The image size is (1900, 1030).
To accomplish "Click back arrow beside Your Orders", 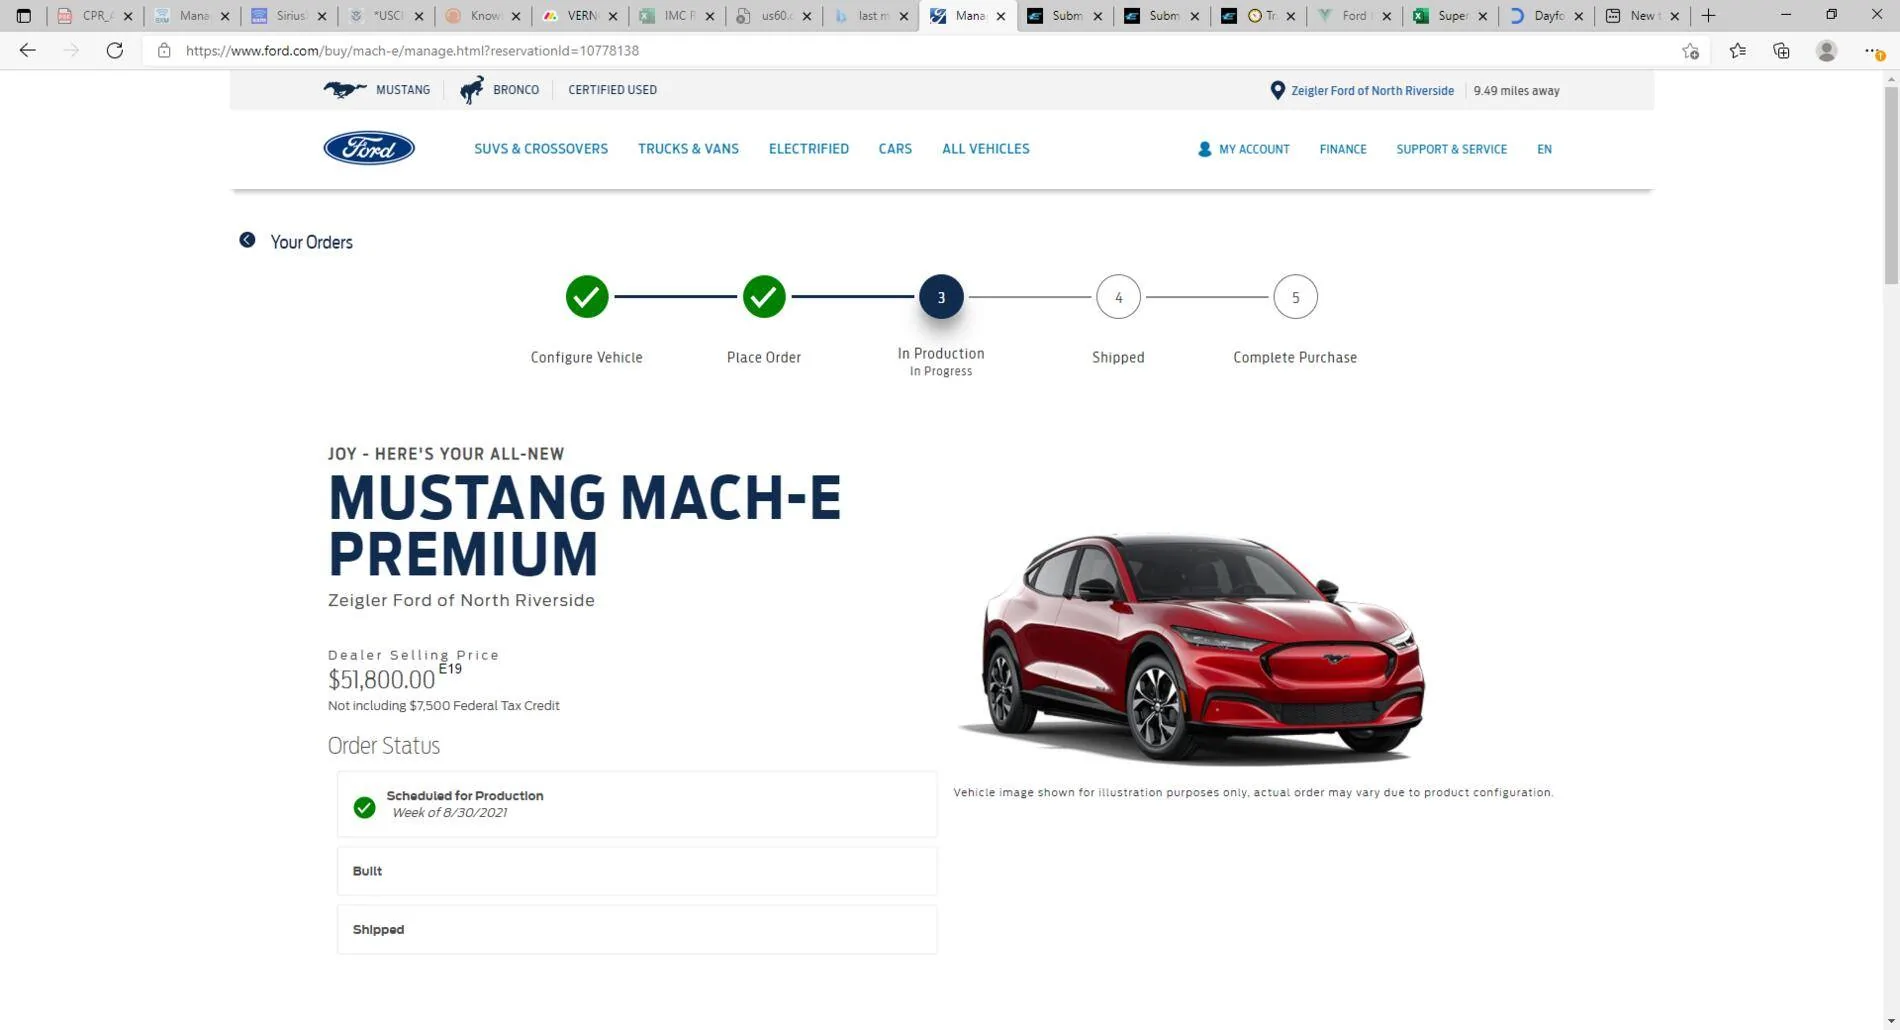I will pyautogui.click(x=247, y=240).
